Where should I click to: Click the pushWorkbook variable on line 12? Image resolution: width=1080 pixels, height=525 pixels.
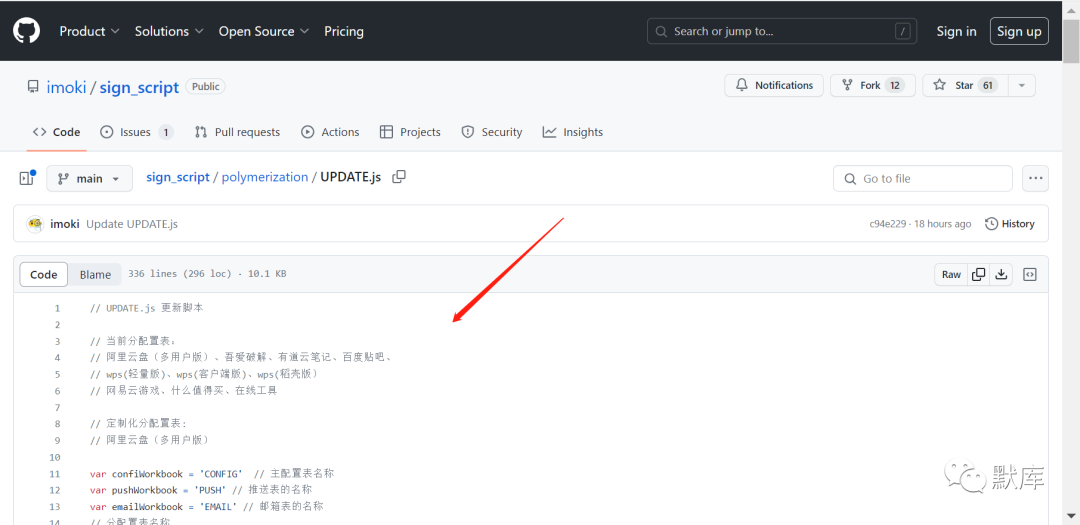click(145, 490)
